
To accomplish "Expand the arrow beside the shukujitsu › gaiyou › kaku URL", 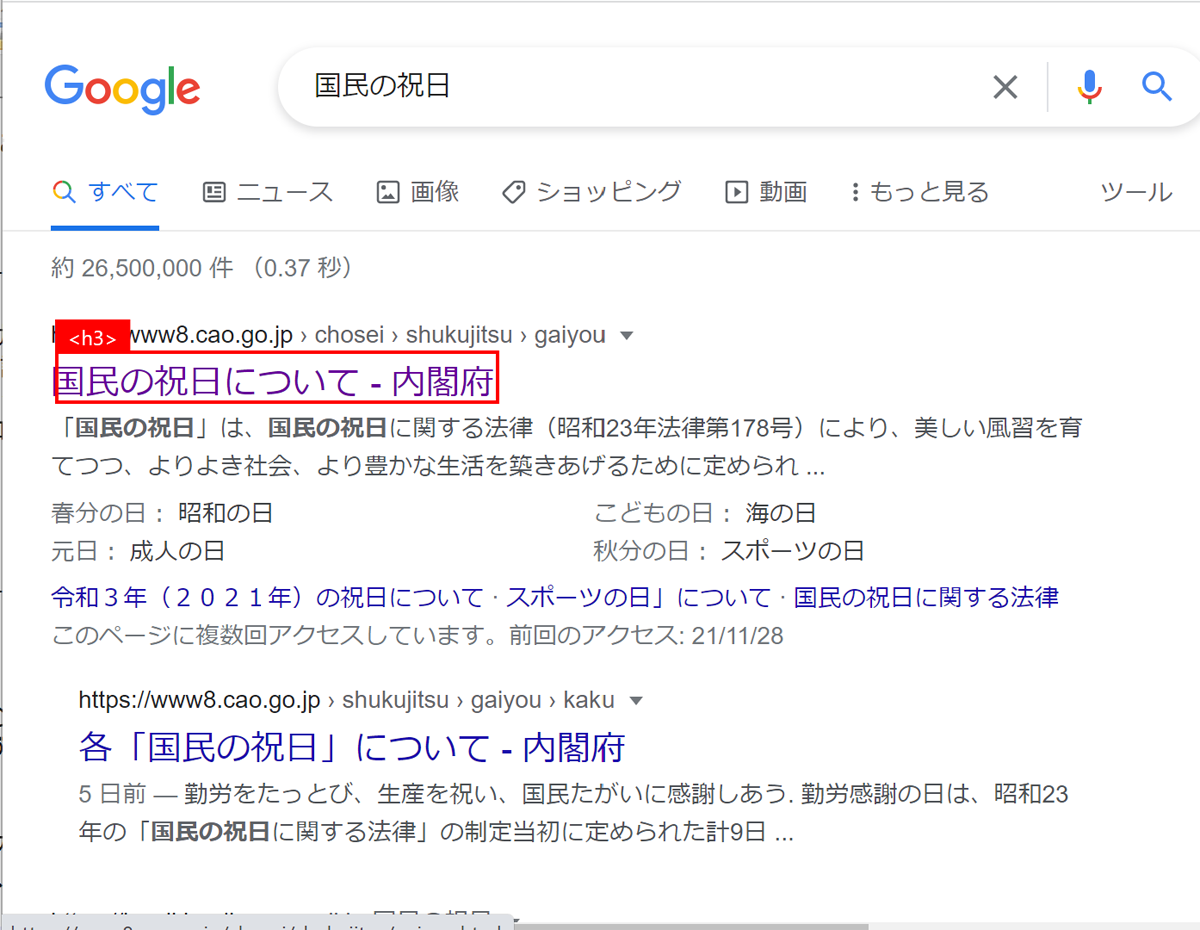I will [635, 701].
